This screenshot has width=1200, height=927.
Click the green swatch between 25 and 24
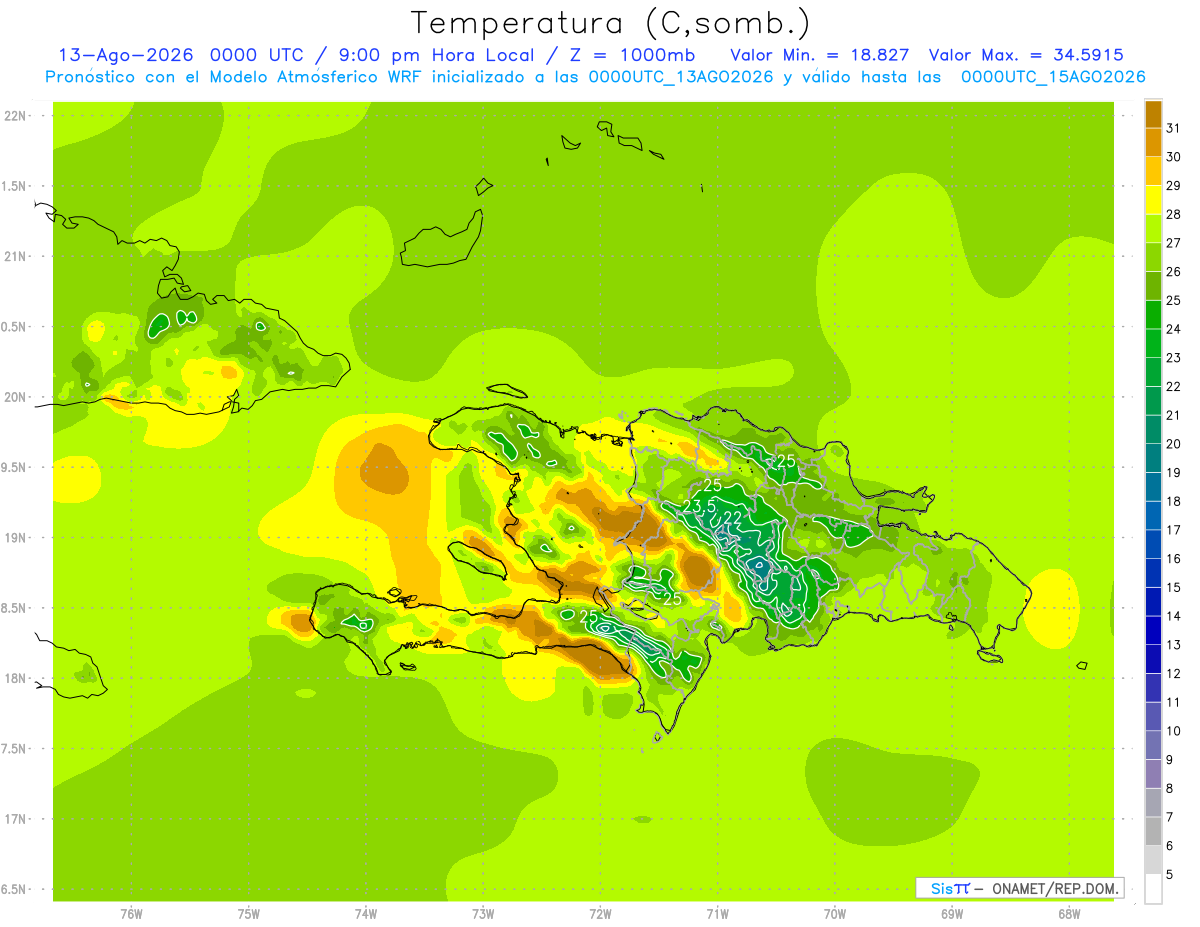pos(1153,314)
